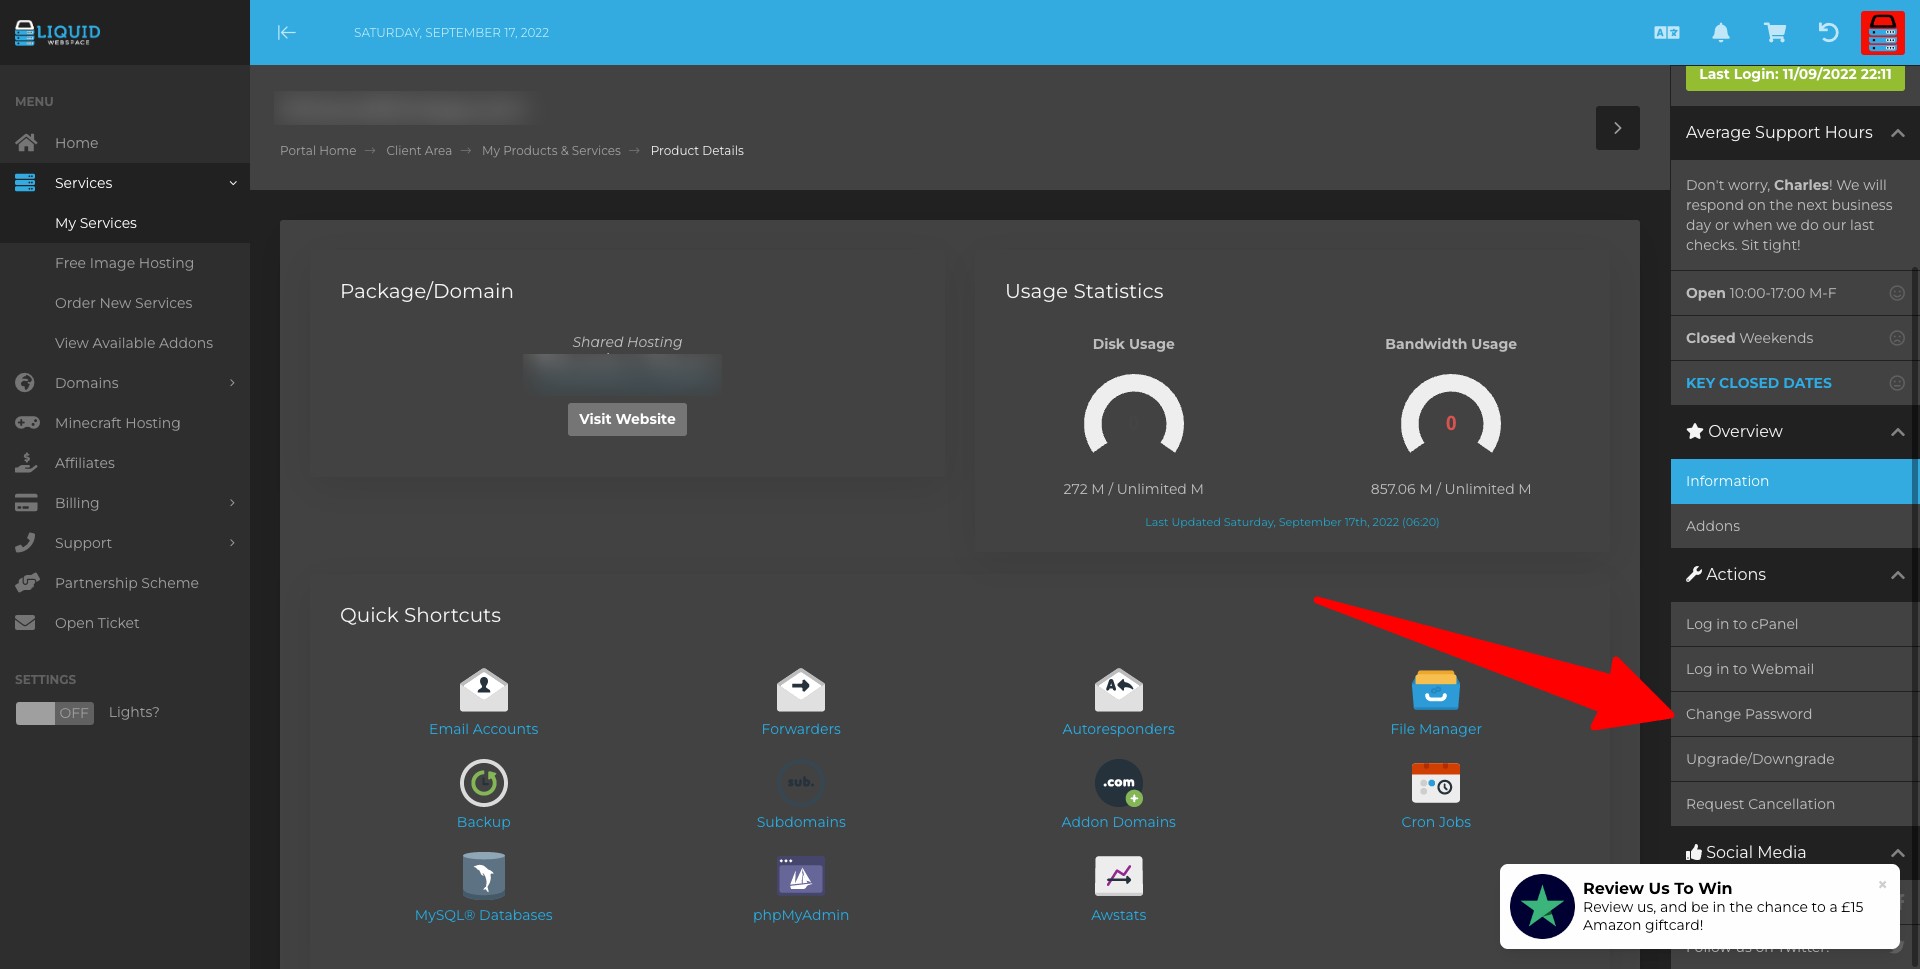Image resolution: width=1920 pixels, height=969 pixels.
Task: Collapse the Average Support Hours panel
Action: pyautogui.click(x=1897, y=133)
